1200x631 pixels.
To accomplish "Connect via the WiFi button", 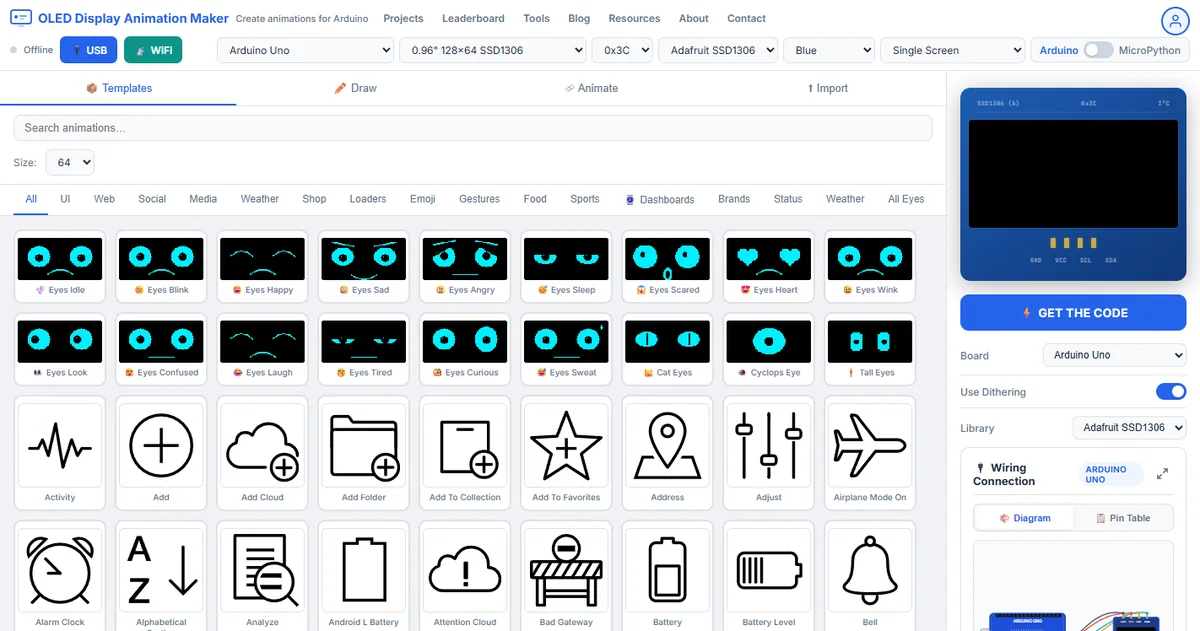I will 153,50.
